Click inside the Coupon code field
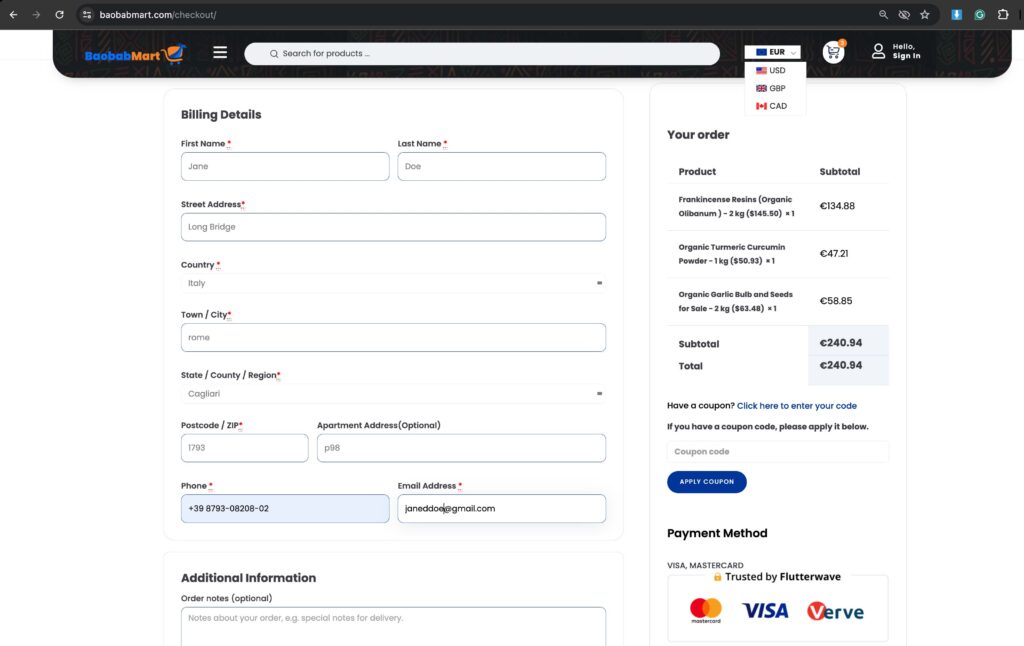The image size is (1024, 646). [777, 451]
